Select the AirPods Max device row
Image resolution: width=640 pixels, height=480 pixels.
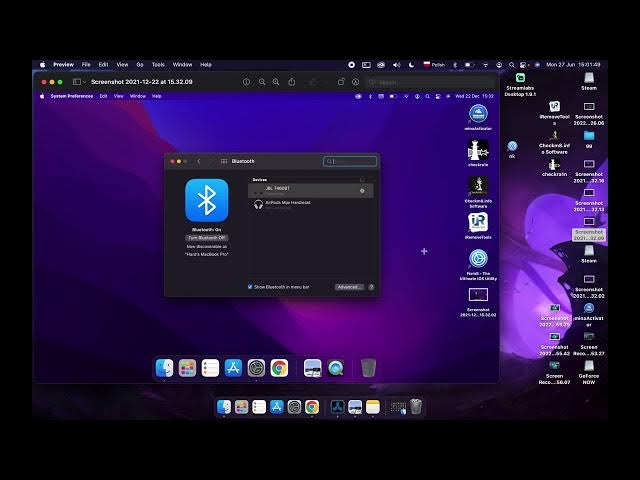[x=311, y=204]
